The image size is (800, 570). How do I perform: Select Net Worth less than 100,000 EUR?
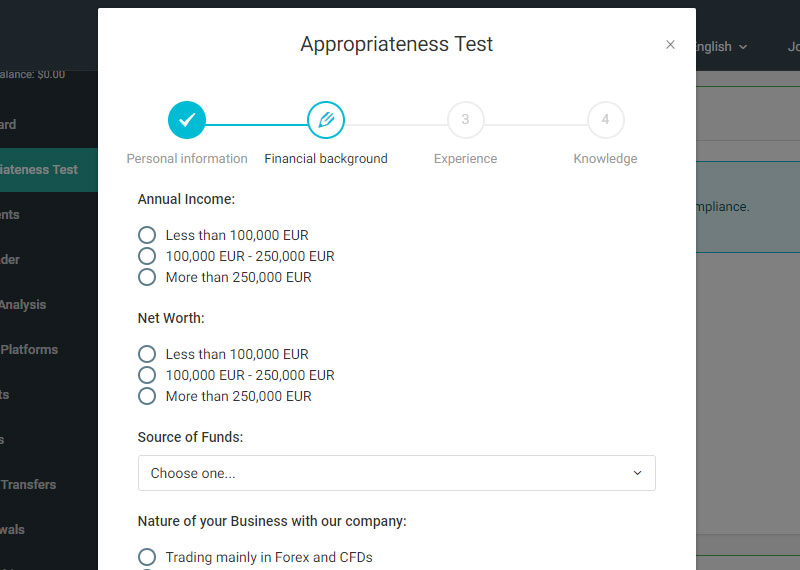[147, 354]
